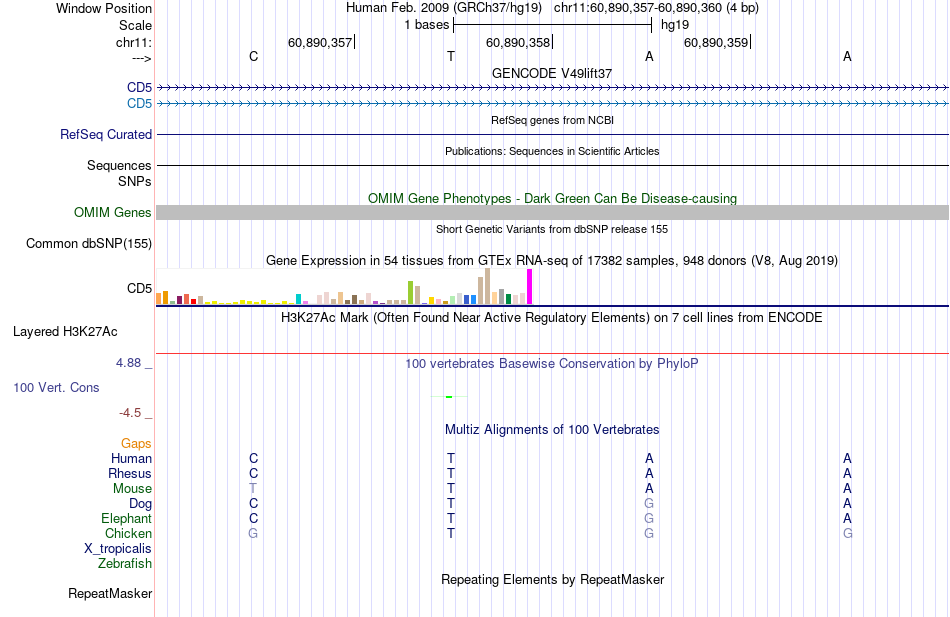Open Gene Expression in 54 tissues GTEx title
The image size is (950, 617).
tap(552, 261)
